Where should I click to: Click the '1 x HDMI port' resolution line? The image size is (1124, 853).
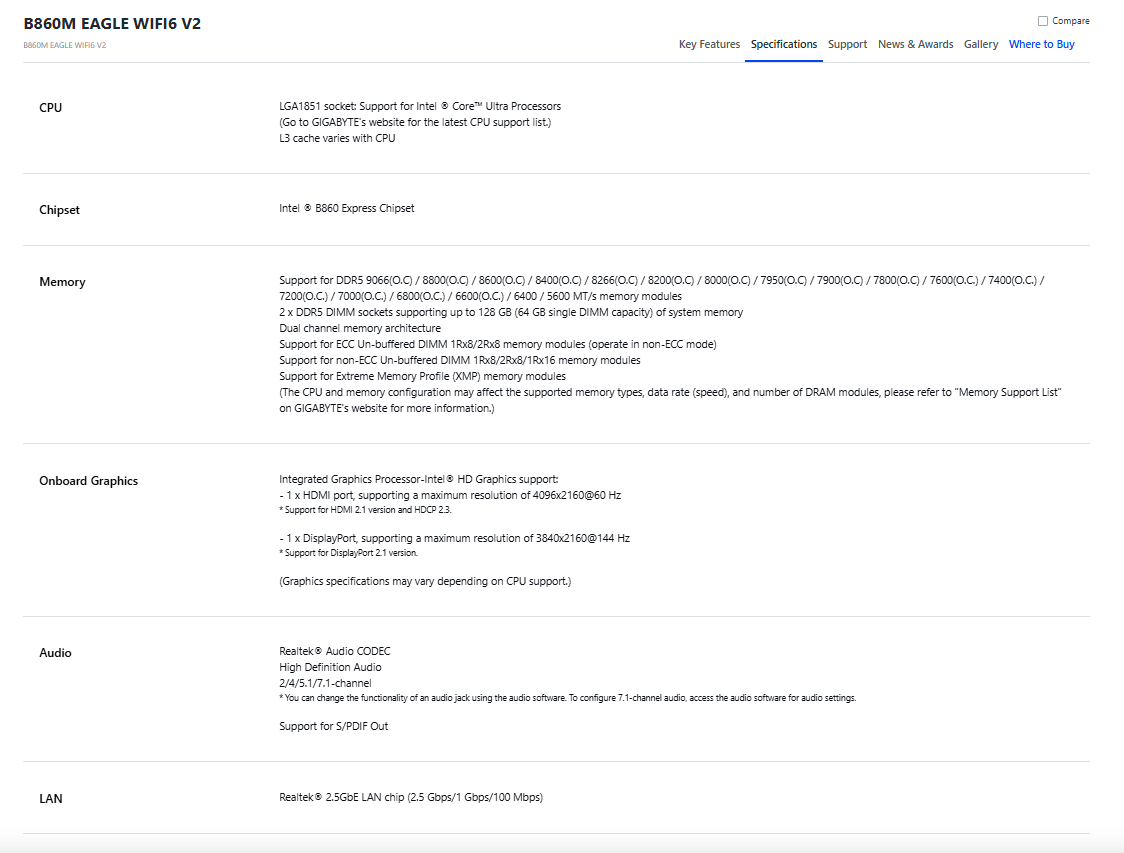(450, 495)
